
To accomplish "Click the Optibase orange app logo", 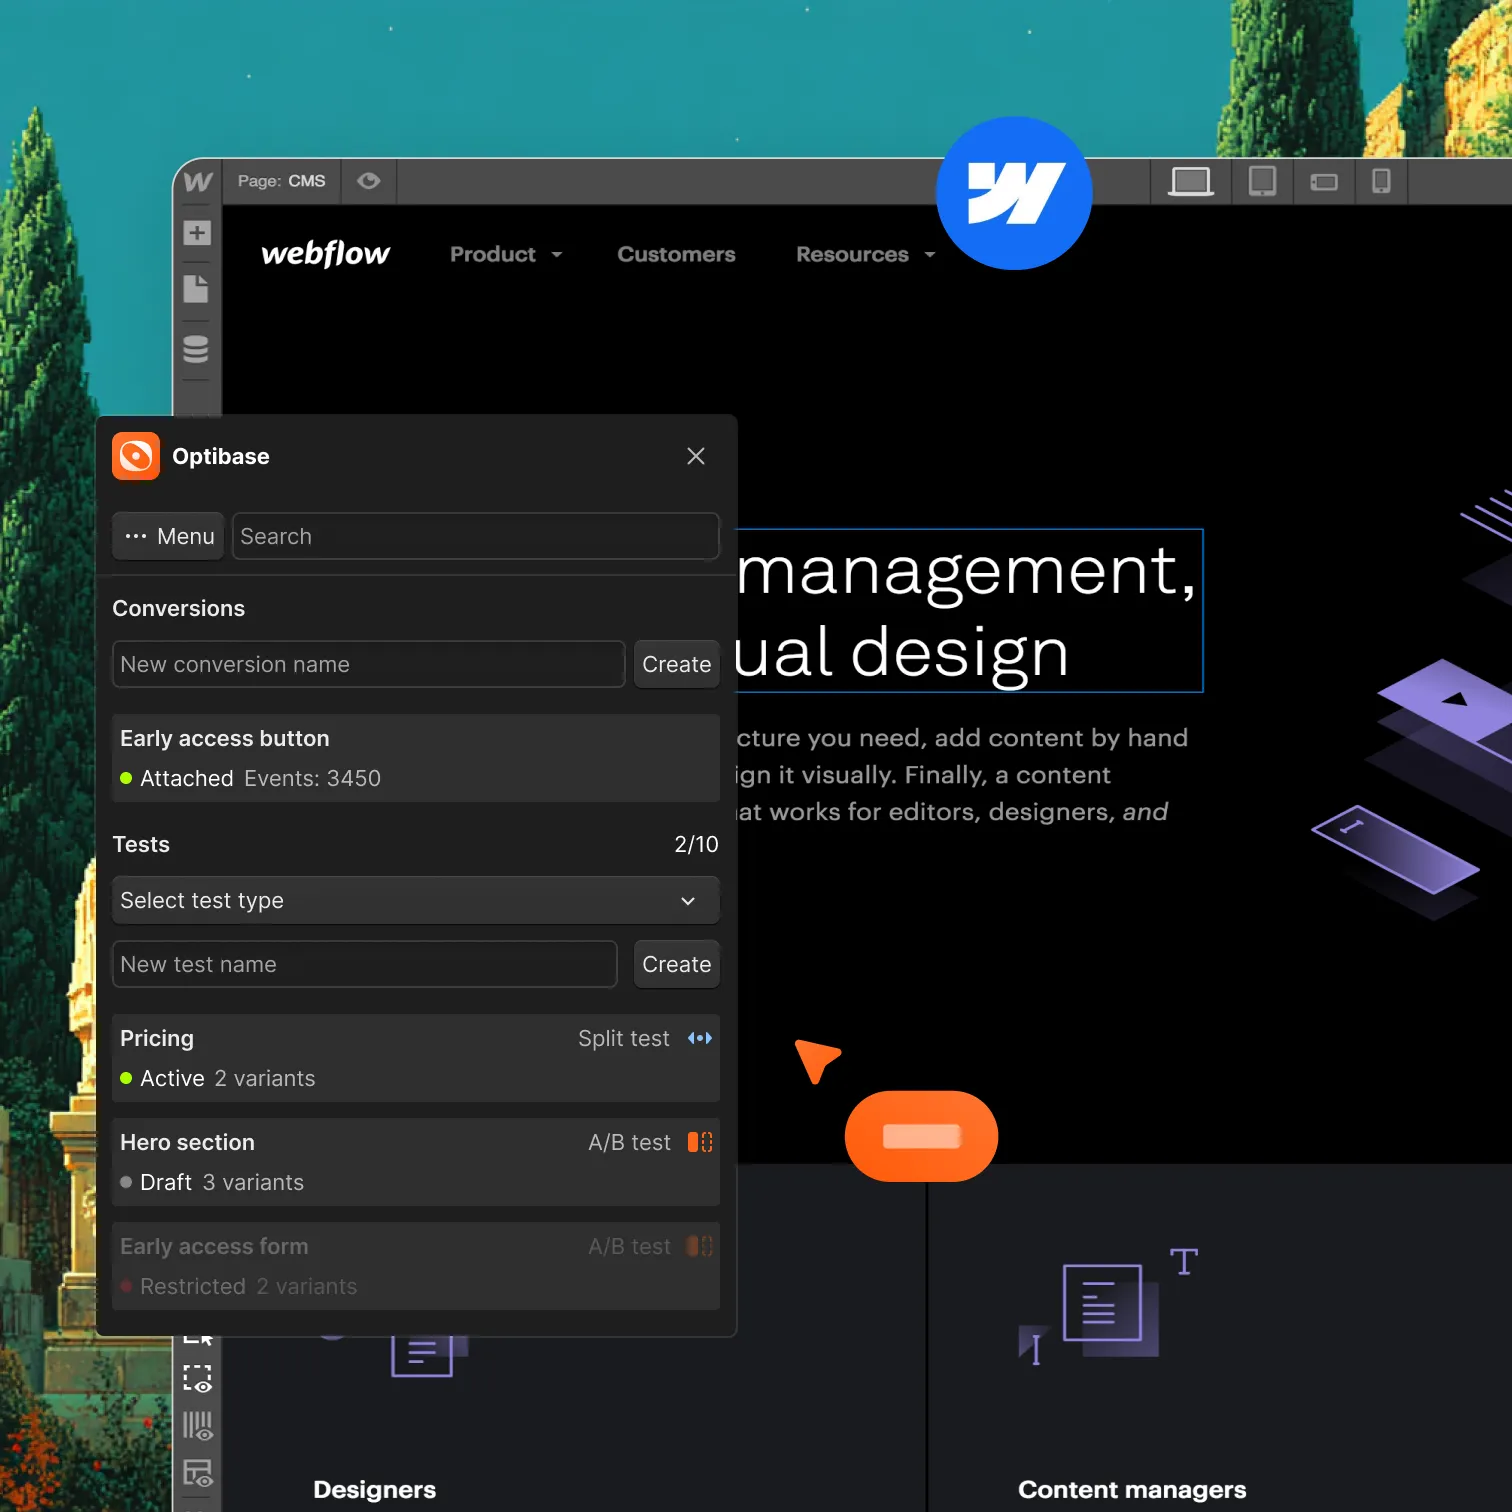I will pyautogui.click(x=136, y=456).
